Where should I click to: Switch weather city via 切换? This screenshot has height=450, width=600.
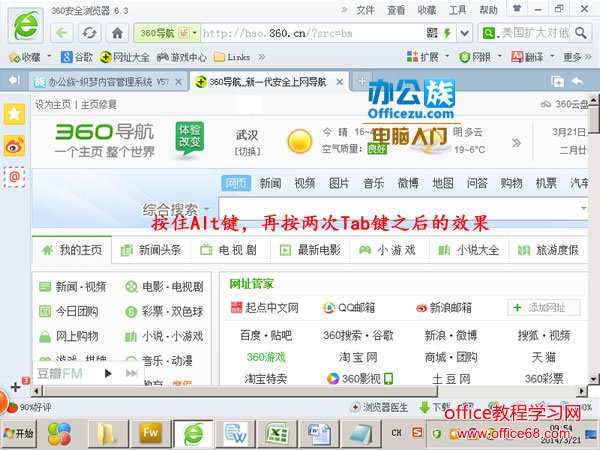(247, 152)
